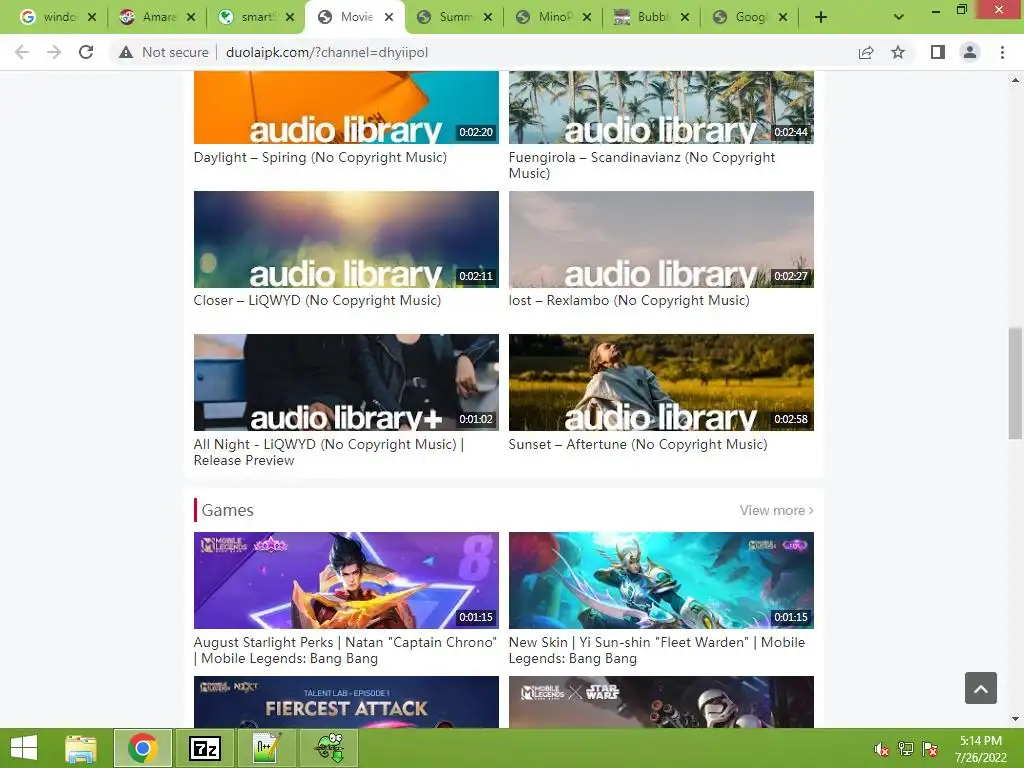
Task: Open 'lost – Rexlambo' title link
Action: click(x=629, y=300)
